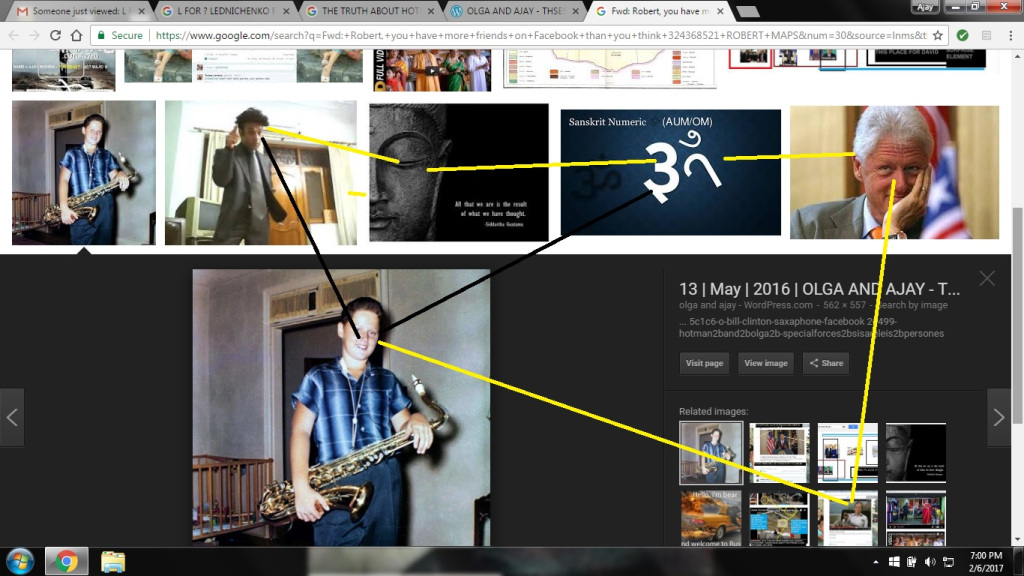Click the power/battery tray icon
Image resolution: width=1024 pixels, height=576 pixels.
[x=912, y=562]
